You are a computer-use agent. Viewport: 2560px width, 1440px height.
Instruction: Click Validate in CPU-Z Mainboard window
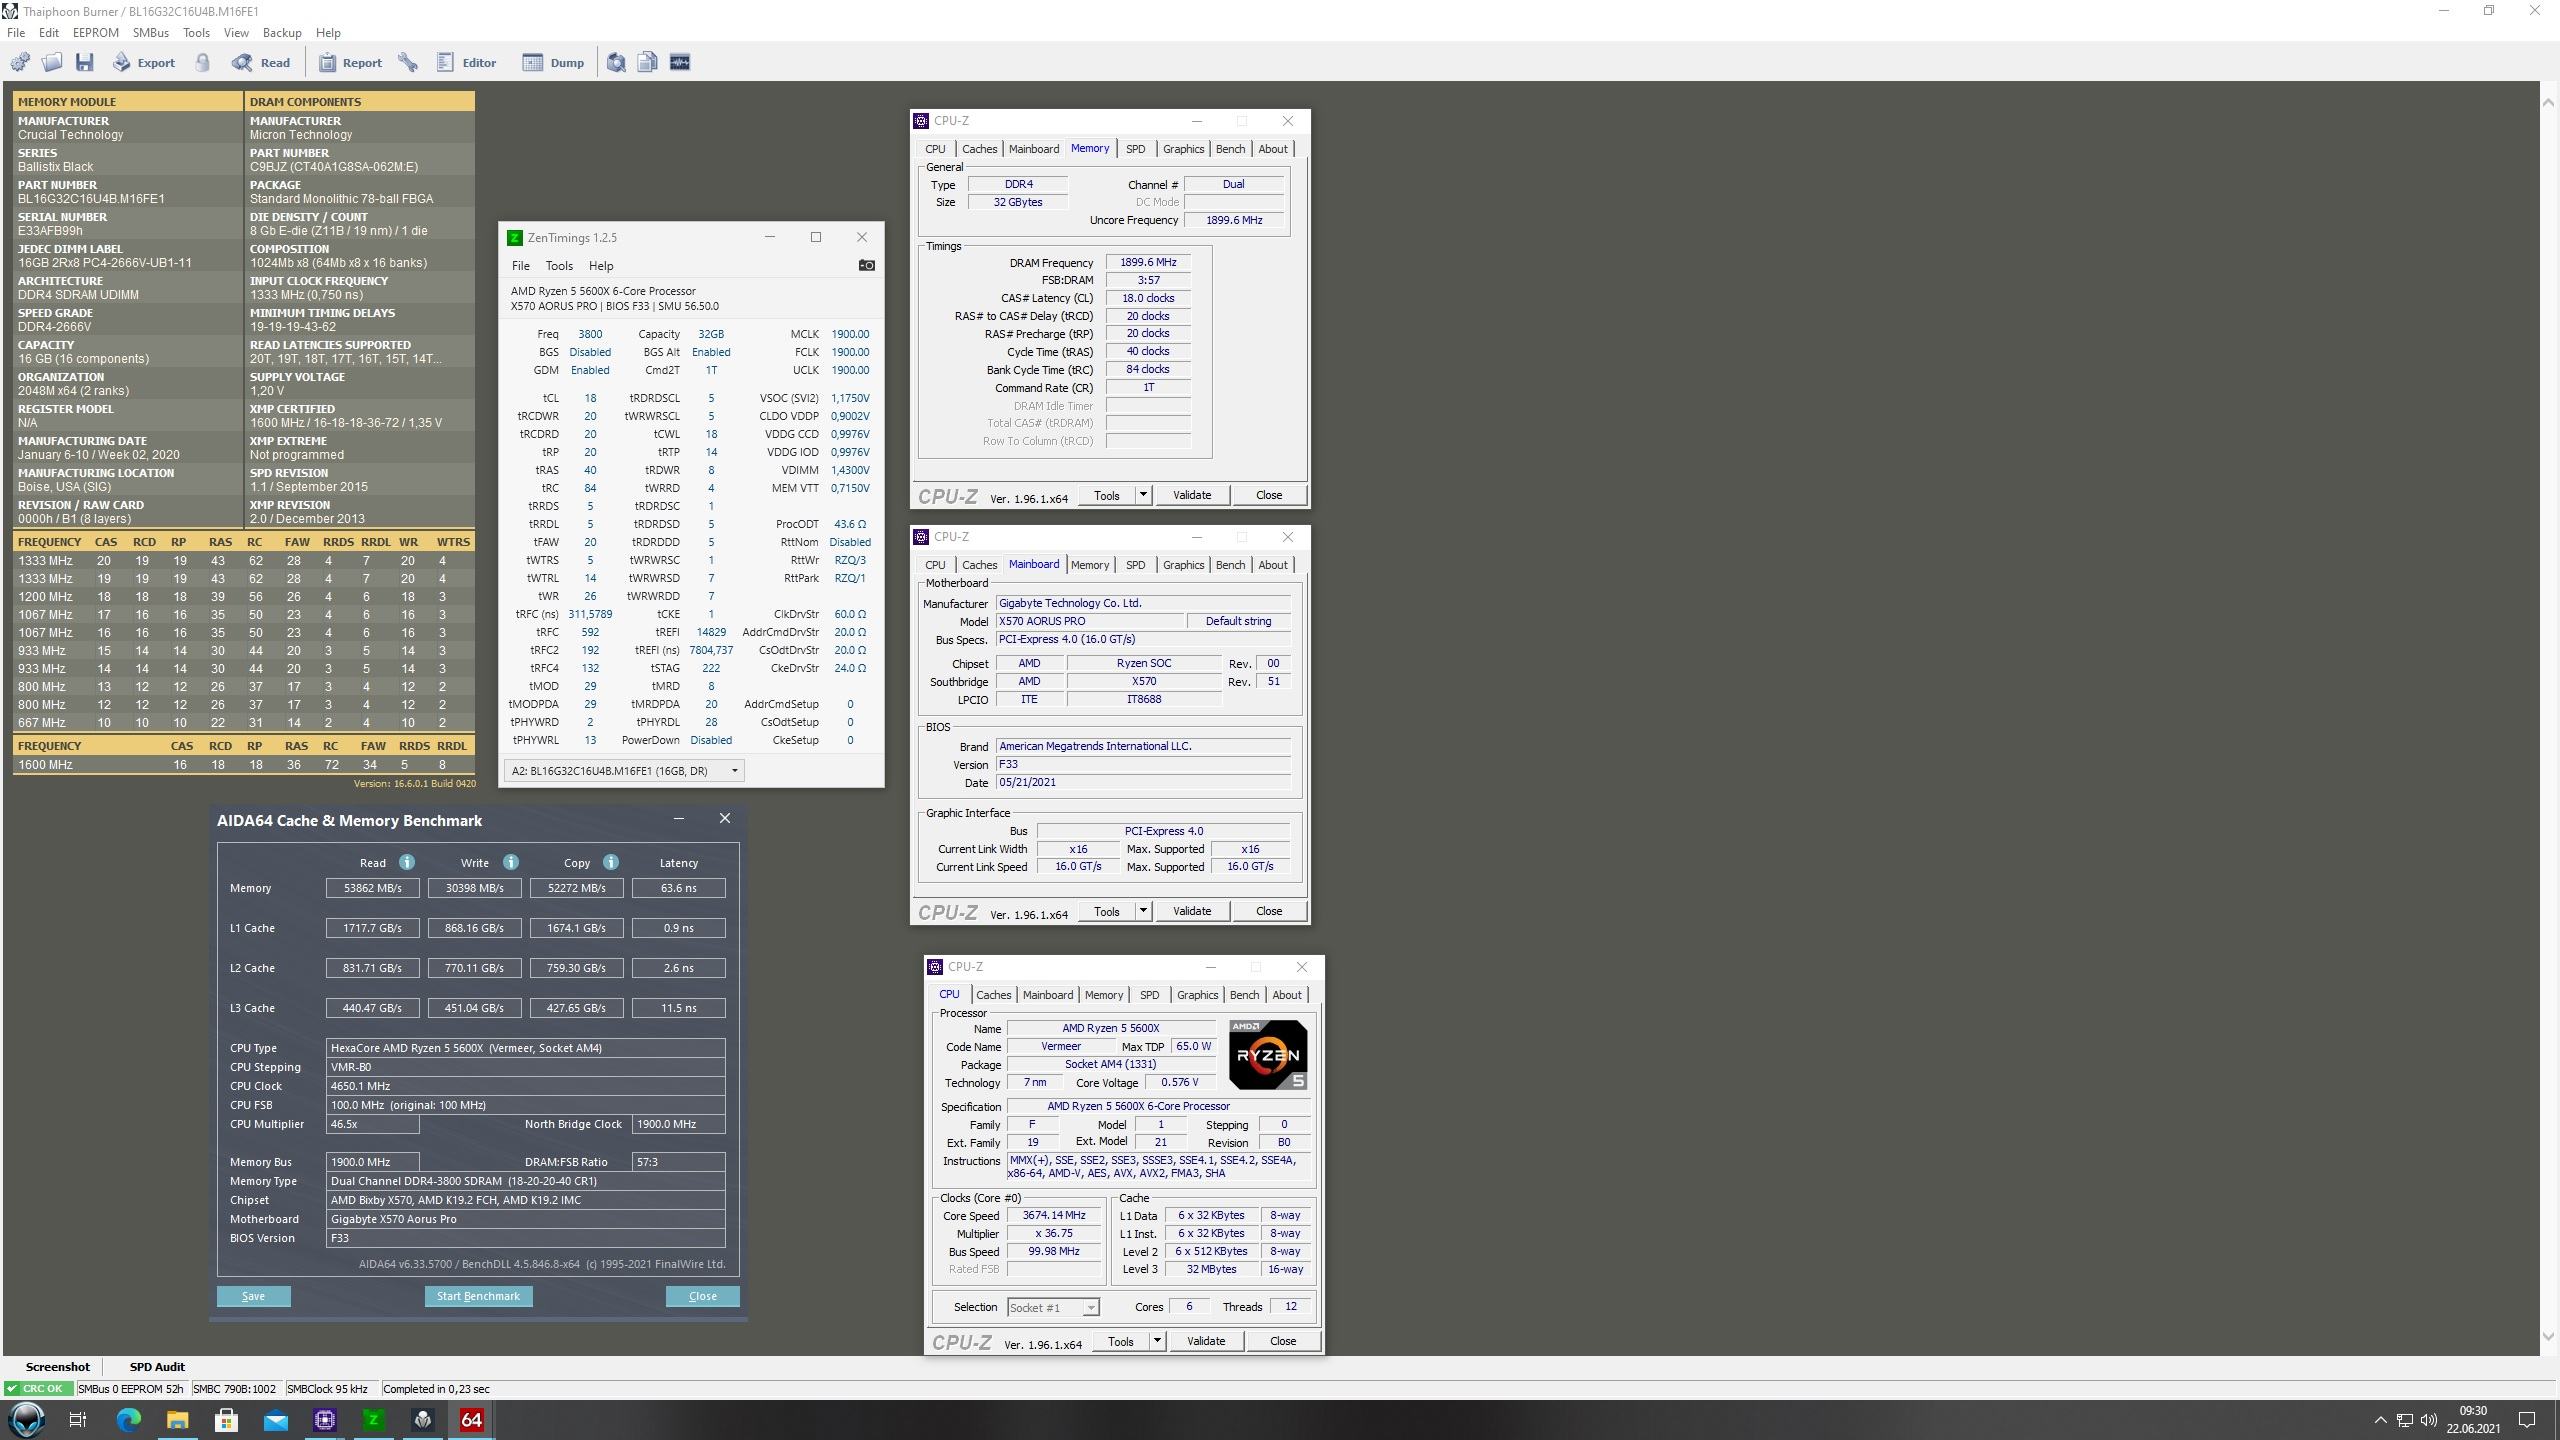(x=1191, y=911)
